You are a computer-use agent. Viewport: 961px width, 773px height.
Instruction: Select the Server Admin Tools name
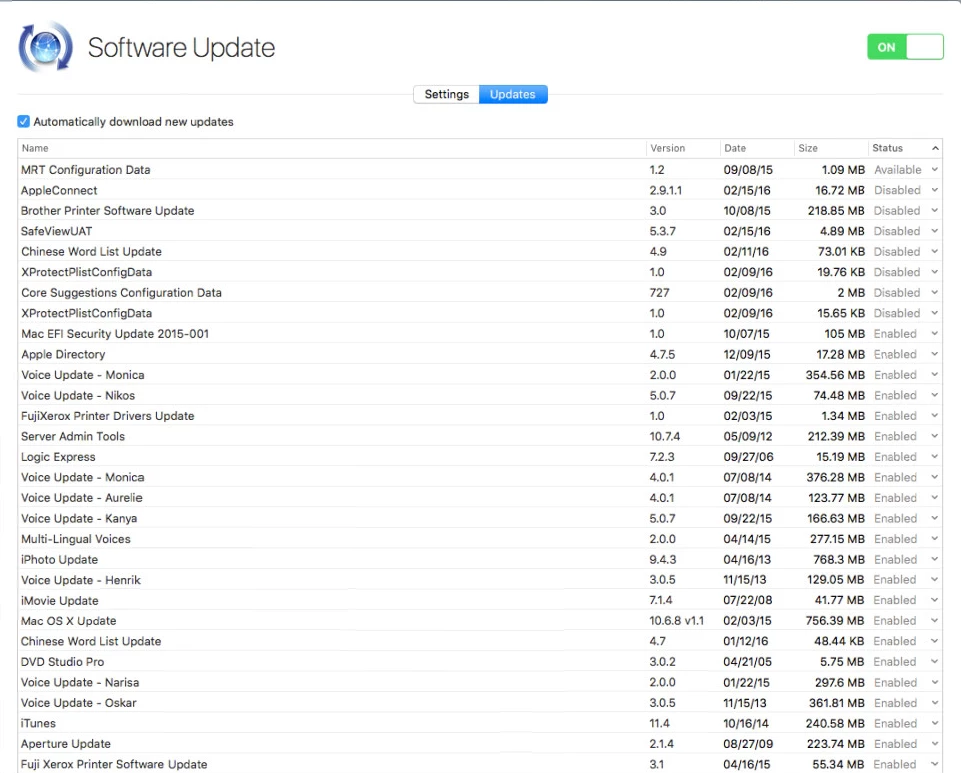point(73,436)
